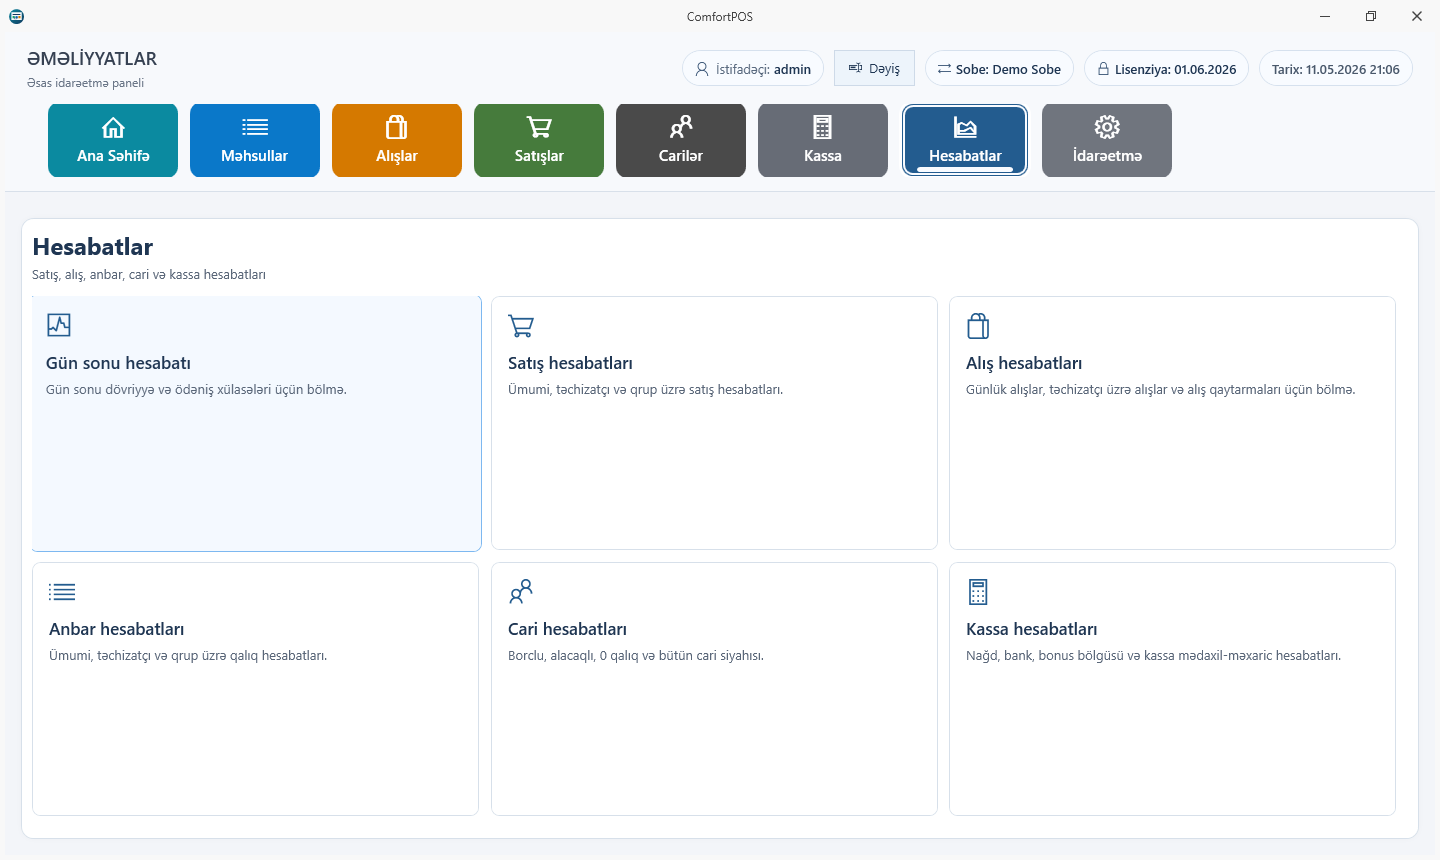Restore down the ComfortPOS window
The image size is (1440, 860).
pos(1371,16)
